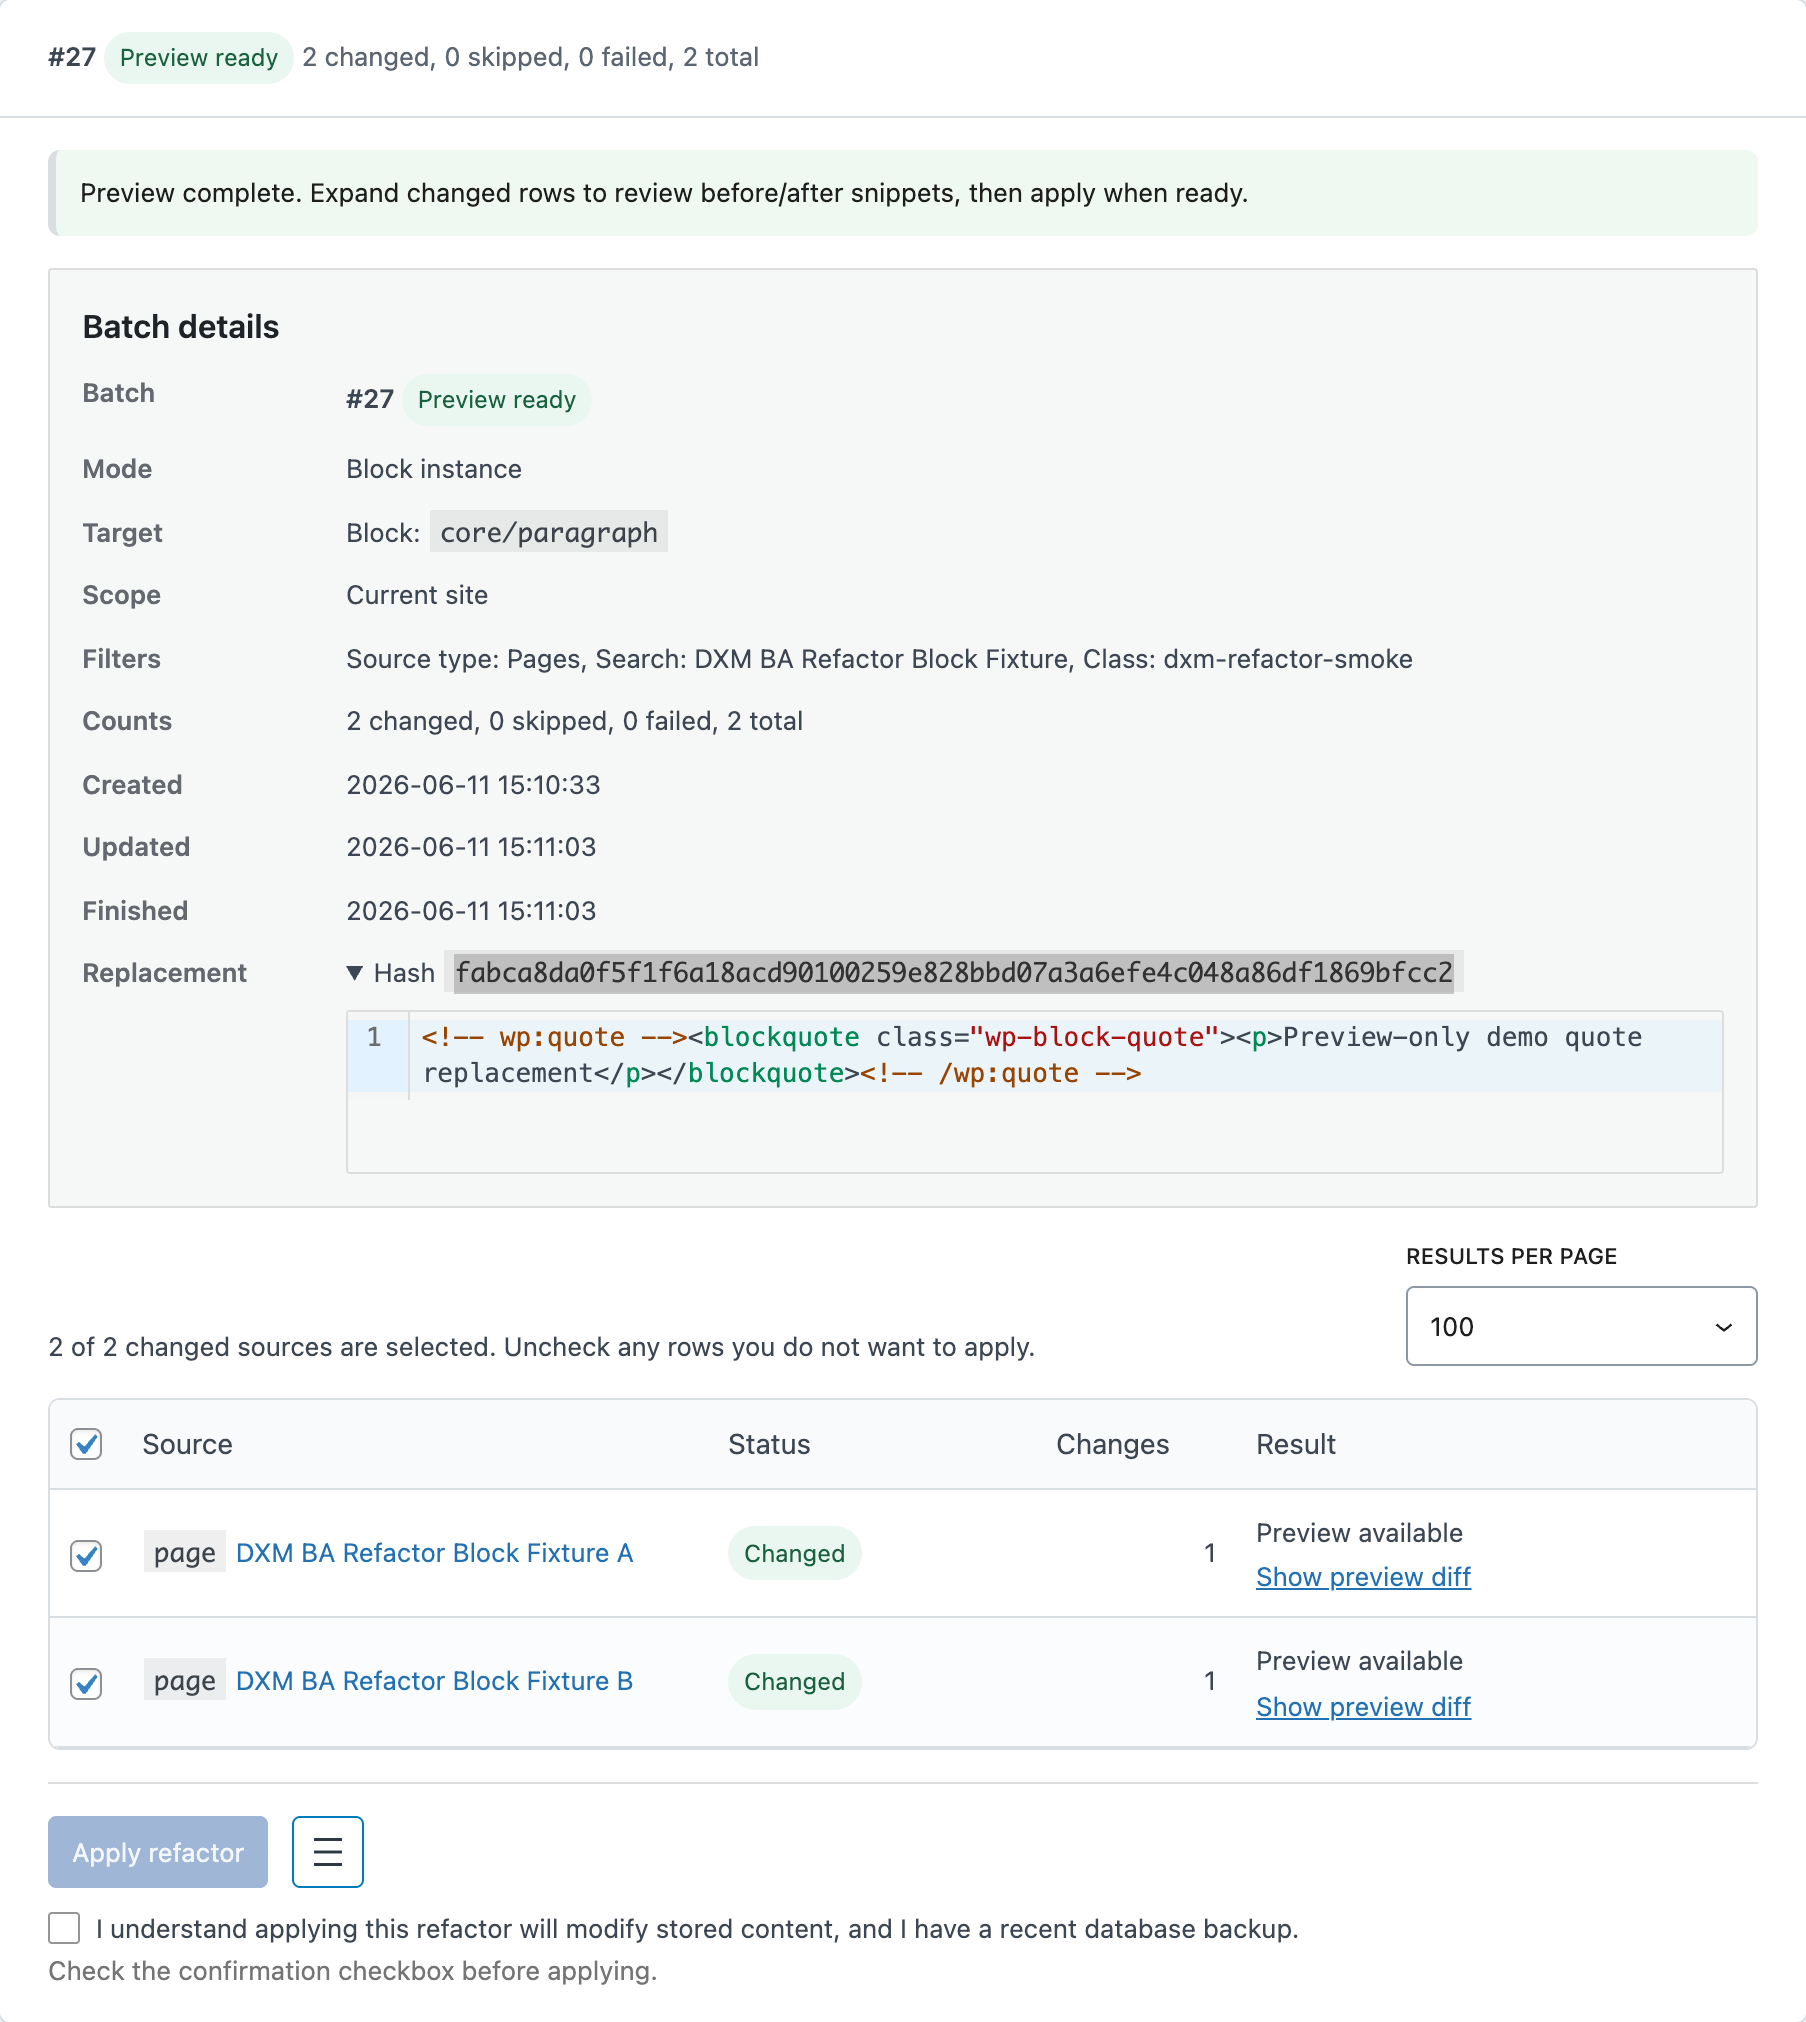This screenshot has width=1806, height=2022.
Task: Click line number 1 in code editor
Action: tap(374, 1037)
